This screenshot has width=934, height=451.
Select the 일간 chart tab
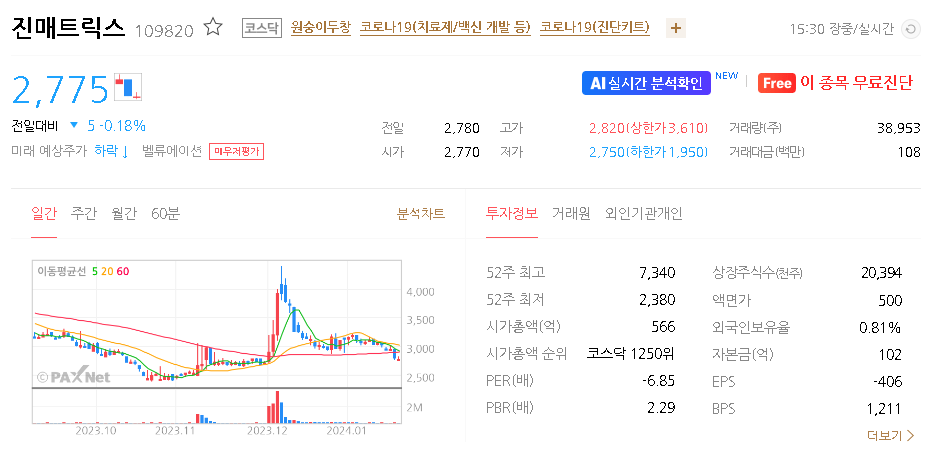coord(44,213)
